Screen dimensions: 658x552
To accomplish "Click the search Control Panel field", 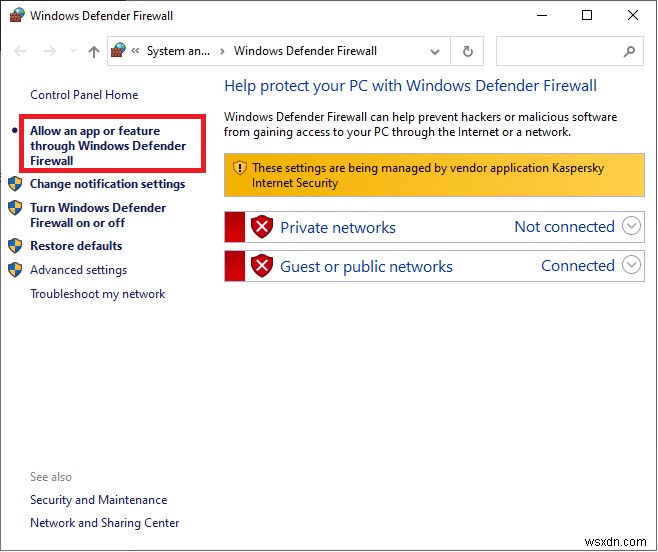I will [569, 51].
